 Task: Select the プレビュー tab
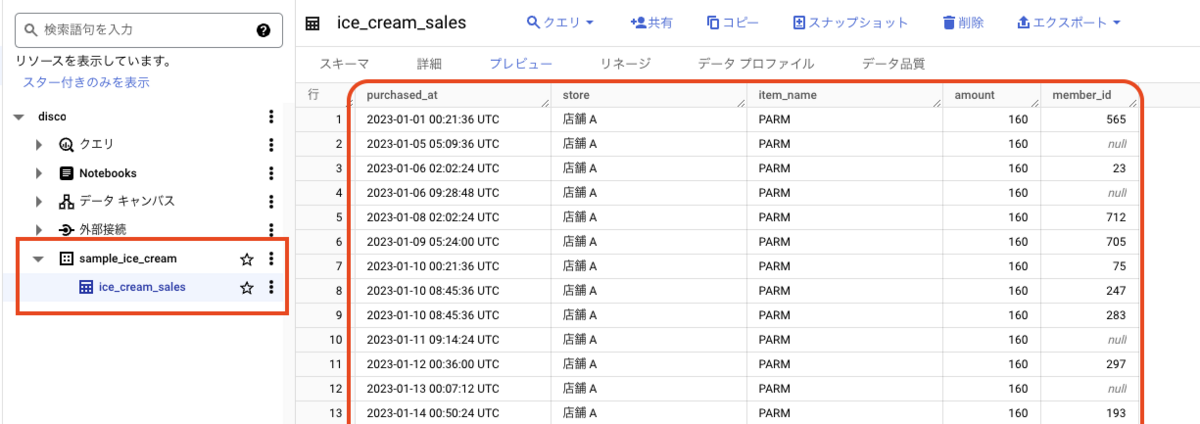click(520, 63)
